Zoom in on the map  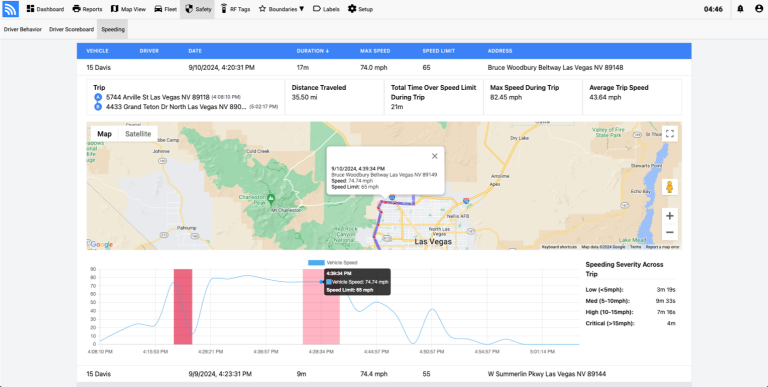[x=670, y=216]
